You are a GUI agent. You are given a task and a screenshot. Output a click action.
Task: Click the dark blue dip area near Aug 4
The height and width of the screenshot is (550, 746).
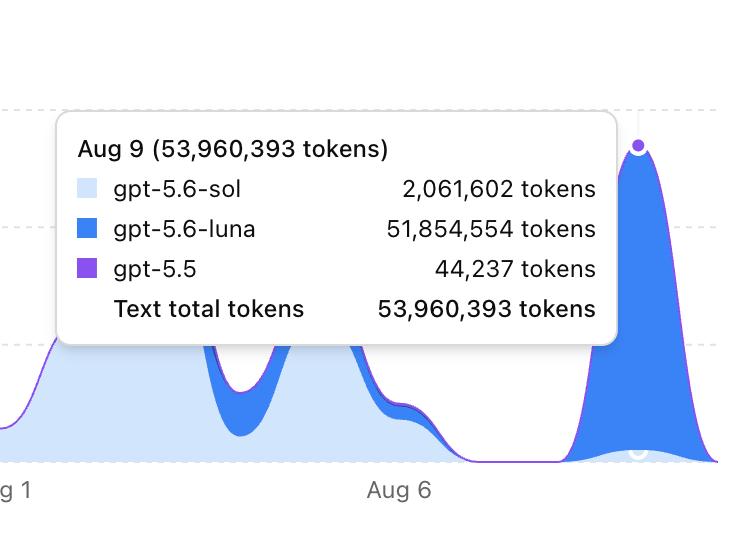(x=242, y=413)
